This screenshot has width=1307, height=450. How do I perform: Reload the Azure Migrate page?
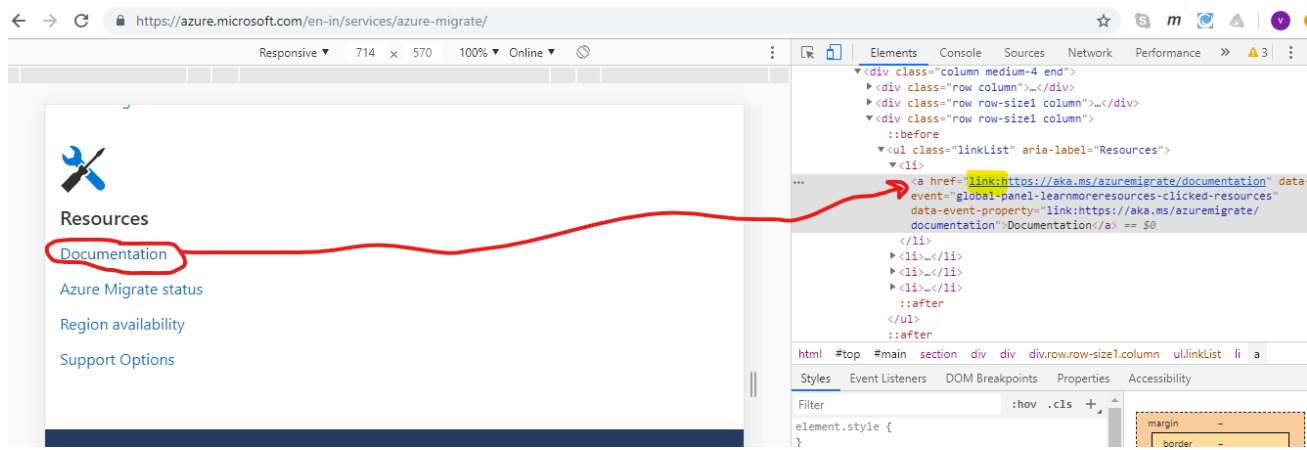82,20
